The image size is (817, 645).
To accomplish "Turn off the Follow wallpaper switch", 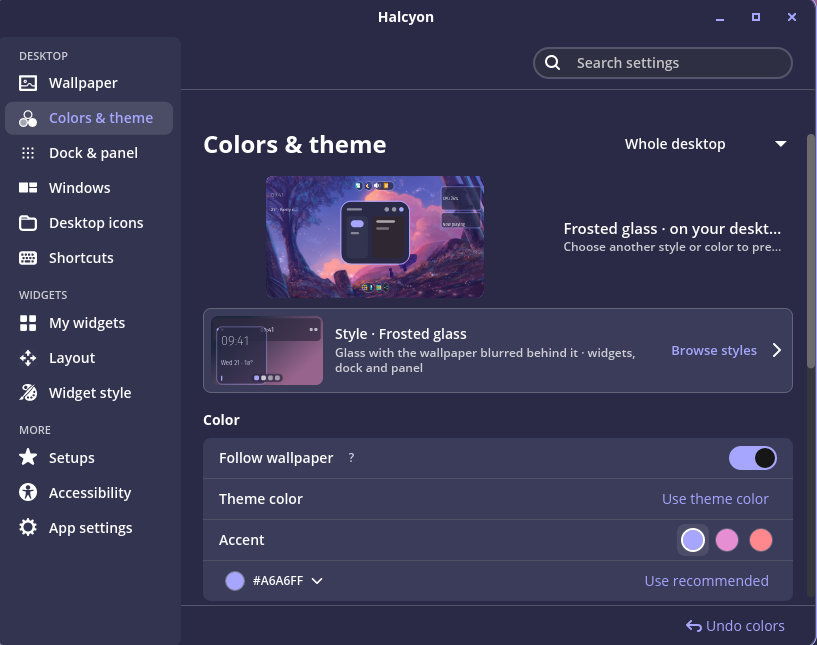I will click(753, 458).
